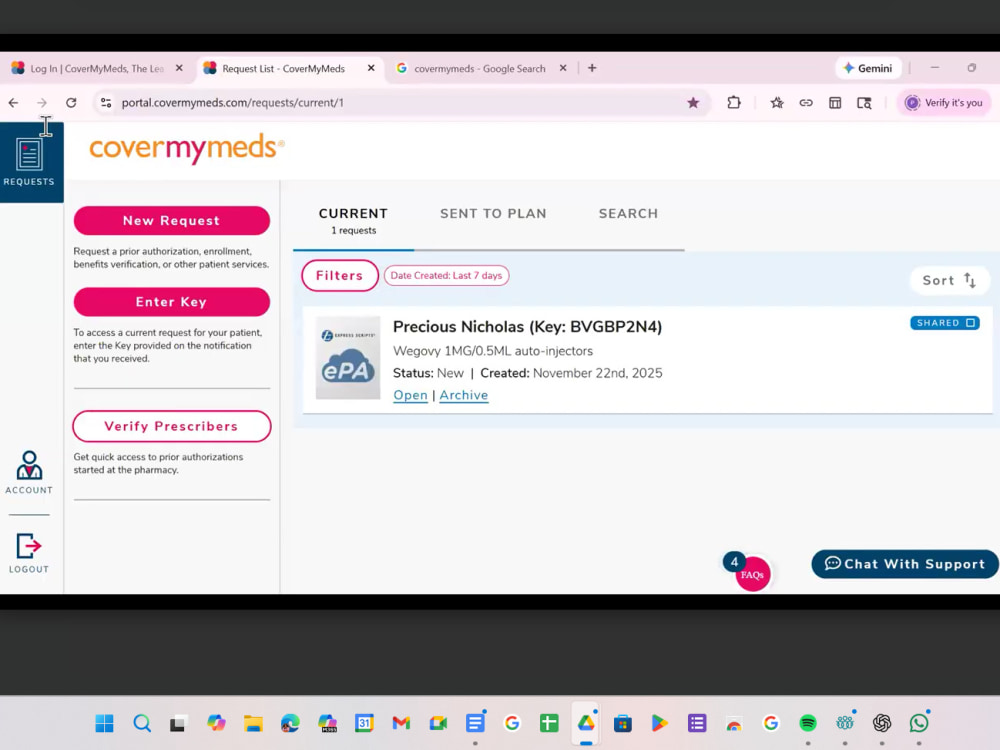Open the Precious Nicholas request link
Screen dimensions: 1000x750
(410, 395)
